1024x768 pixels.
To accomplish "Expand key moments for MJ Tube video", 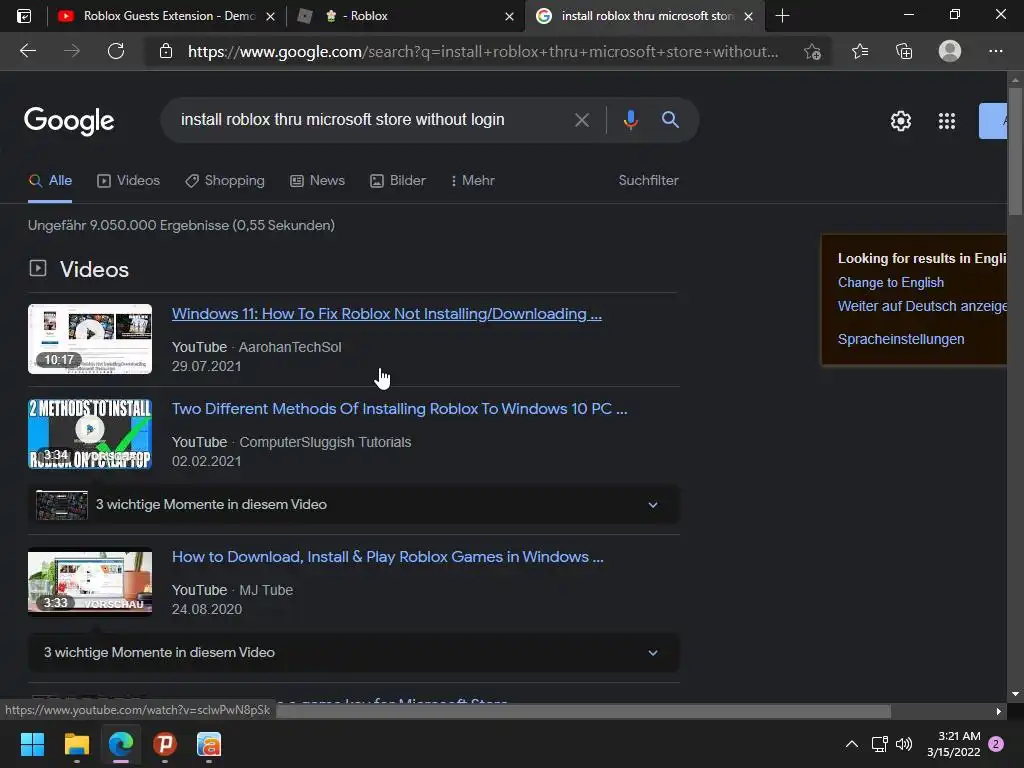I will [353, 652].
